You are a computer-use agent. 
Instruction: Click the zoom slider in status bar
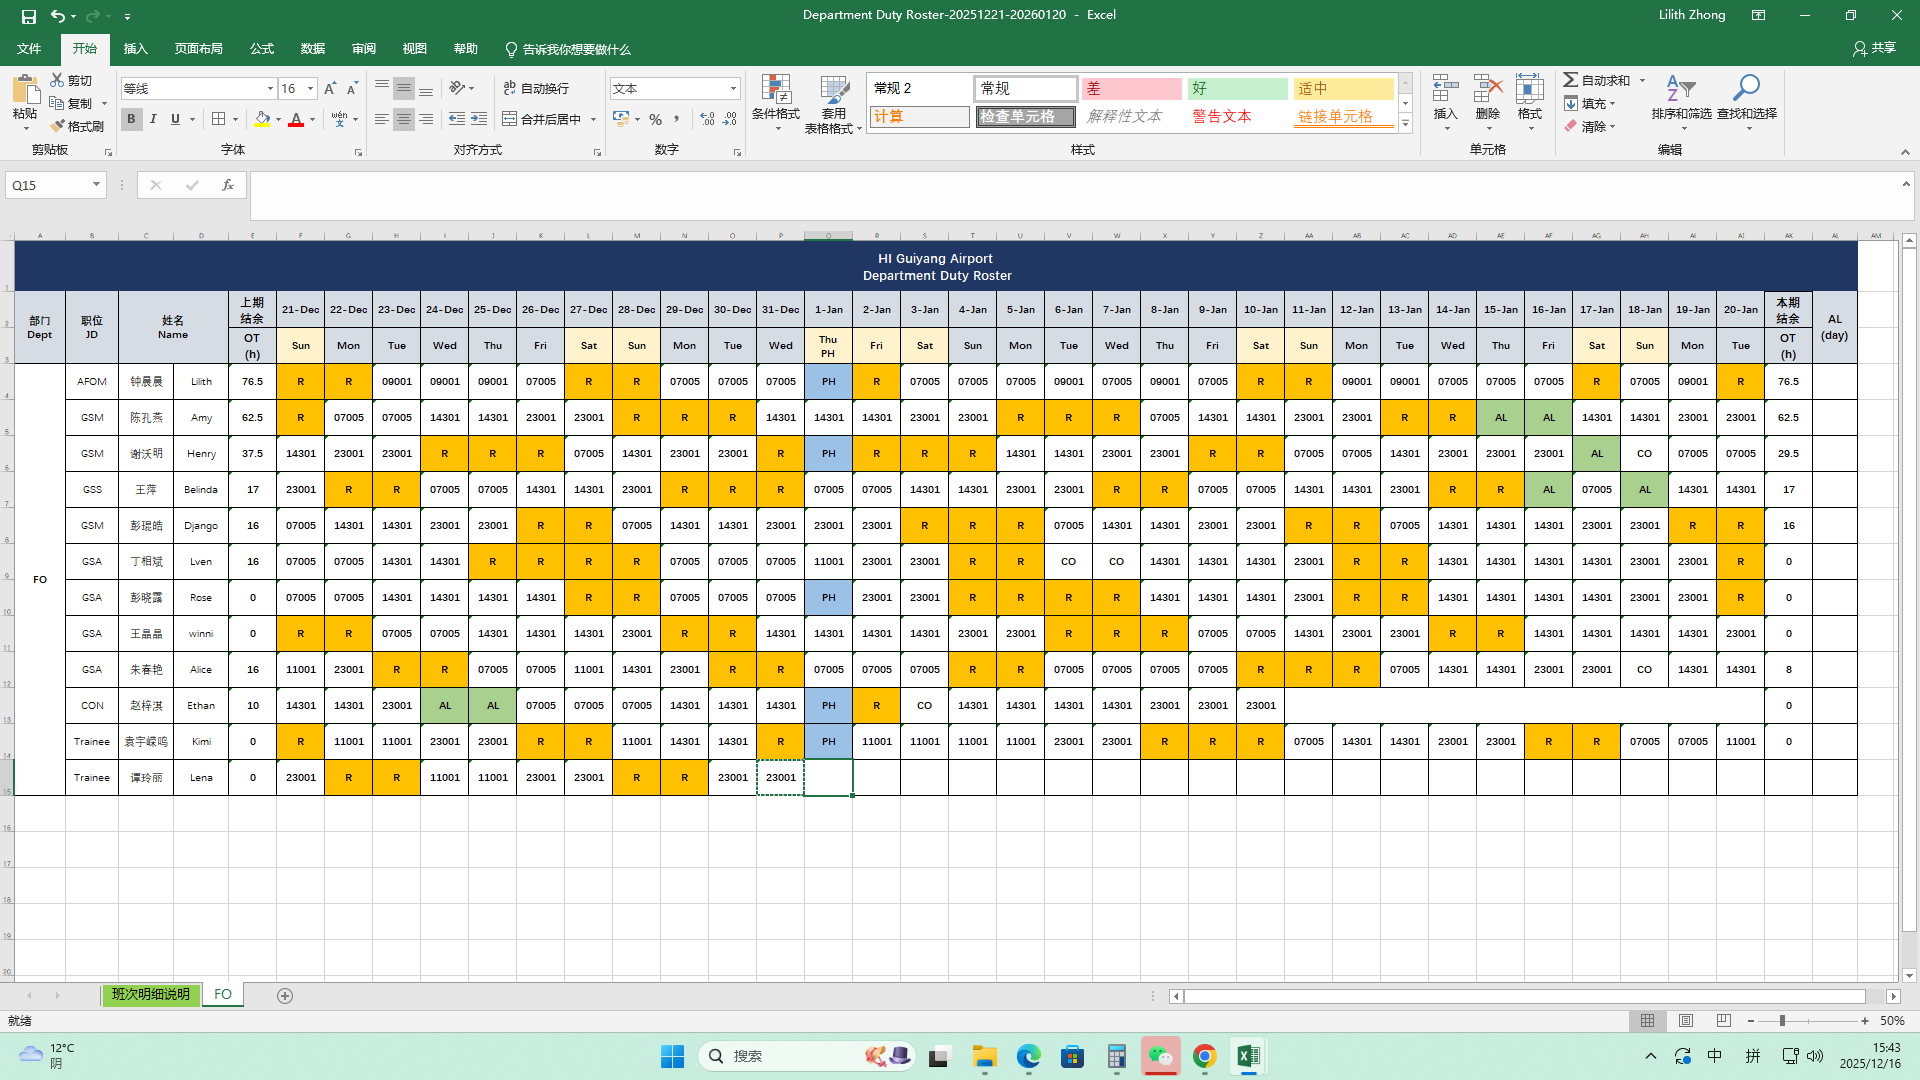pyautogui.click(x=1782, y=1021)
